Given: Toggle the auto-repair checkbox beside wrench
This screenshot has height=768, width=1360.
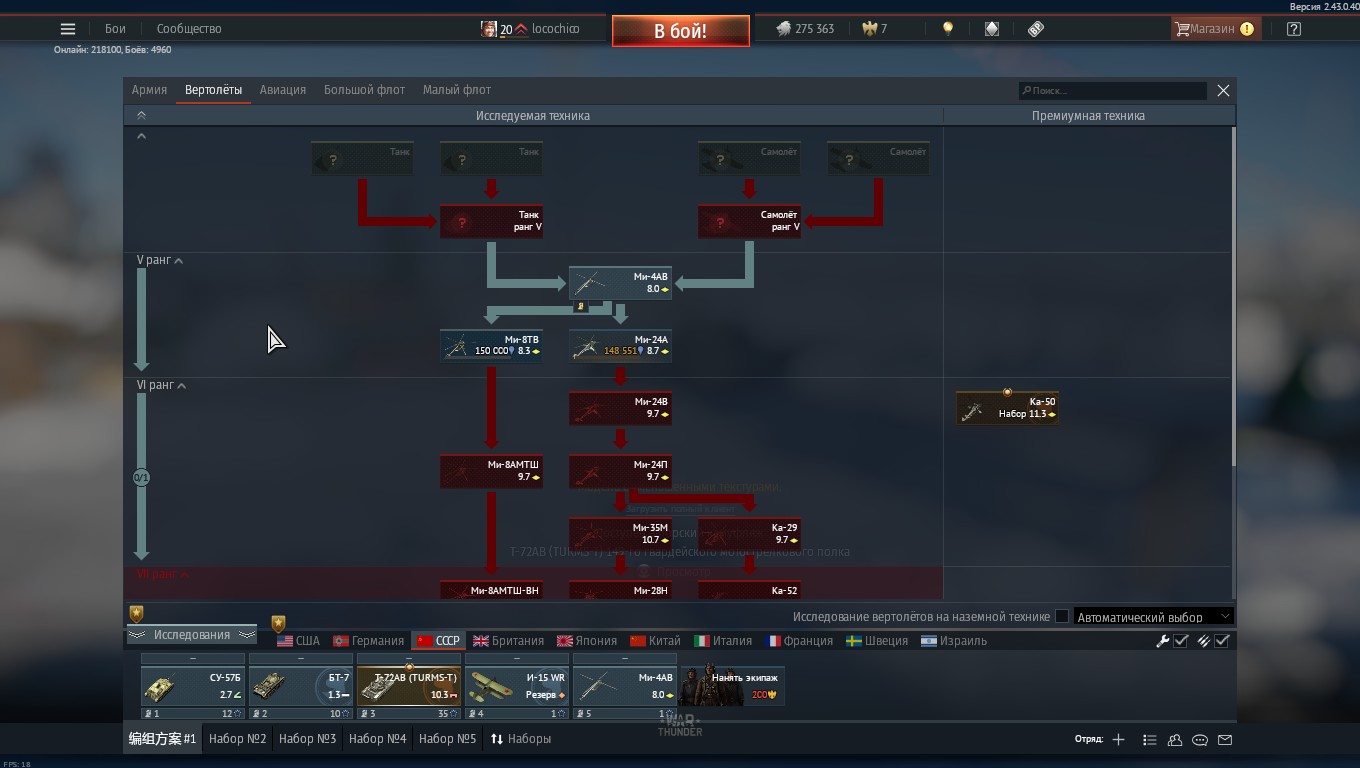Looking at the screenshot, I should click(1181, 641).
